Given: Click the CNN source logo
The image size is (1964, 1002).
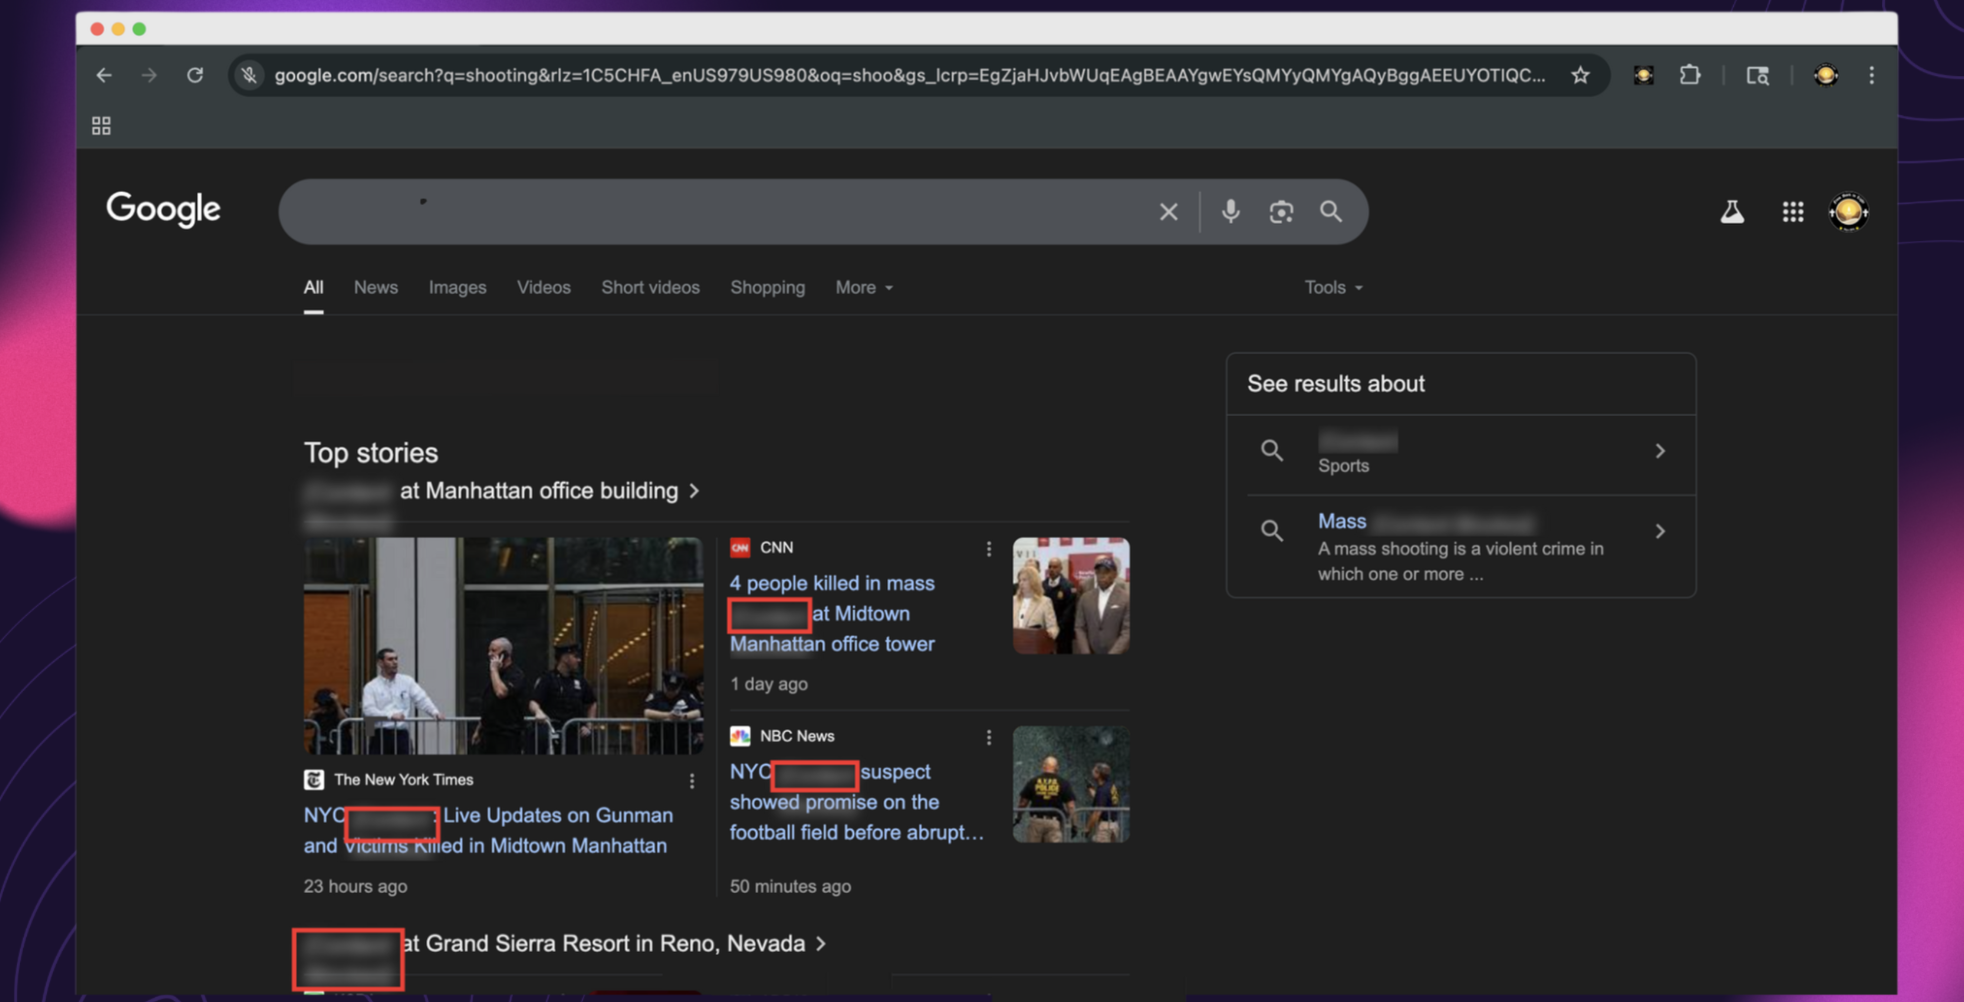Looking at the screenshot, I should tap(740, 547).
